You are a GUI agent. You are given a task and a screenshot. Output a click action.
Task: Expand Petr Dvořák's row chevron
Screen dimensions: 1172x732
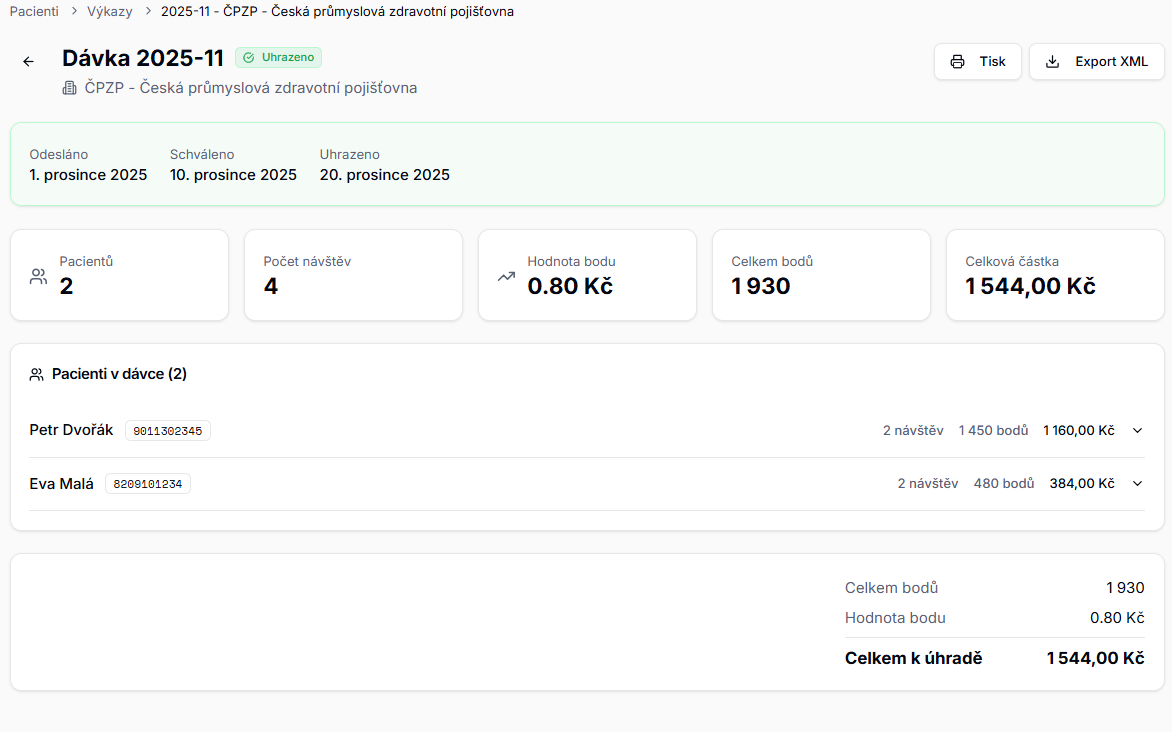(1137, 431)
